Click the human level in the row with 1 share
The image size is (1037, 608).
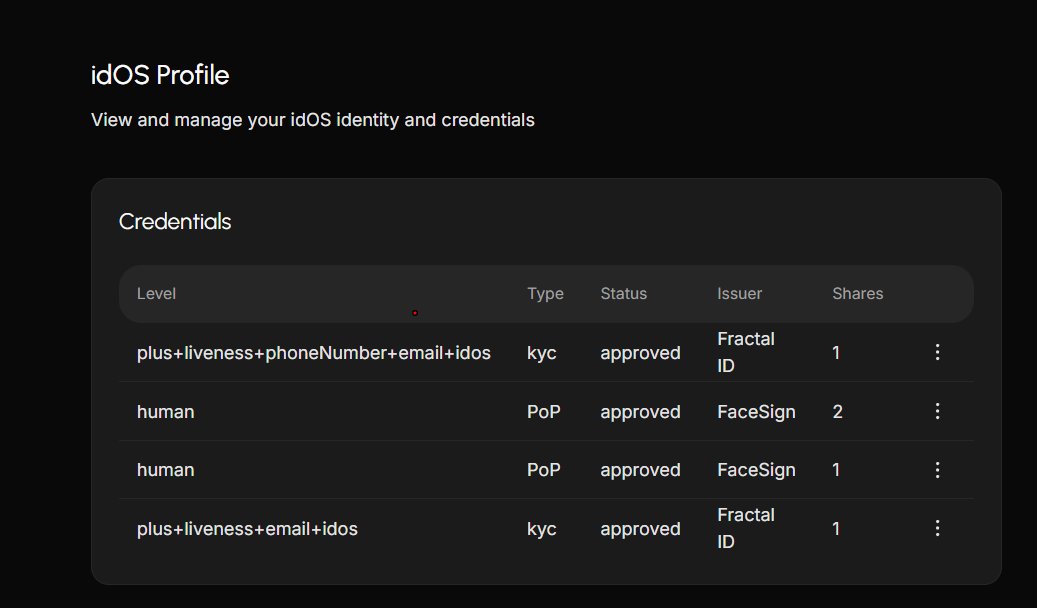click(x=165, y=470)
